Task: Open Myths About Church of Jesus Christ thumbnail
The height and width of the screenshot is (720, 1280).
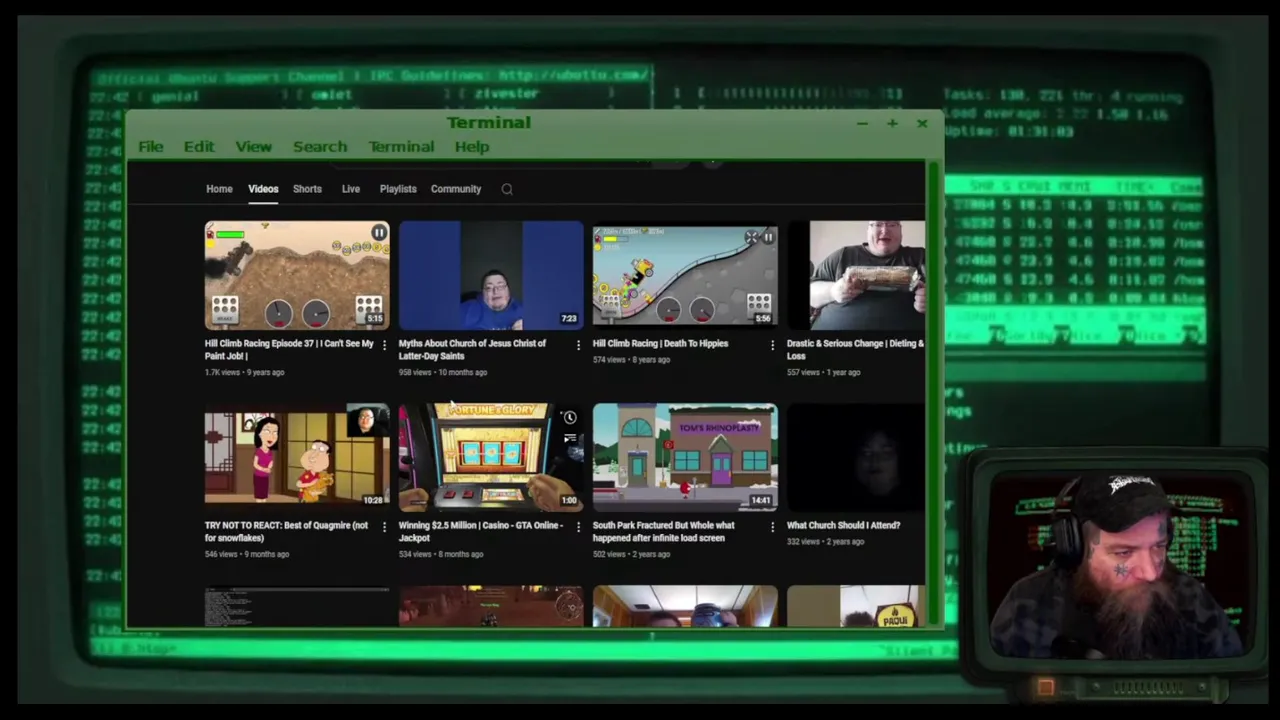Action: (491, 275)
